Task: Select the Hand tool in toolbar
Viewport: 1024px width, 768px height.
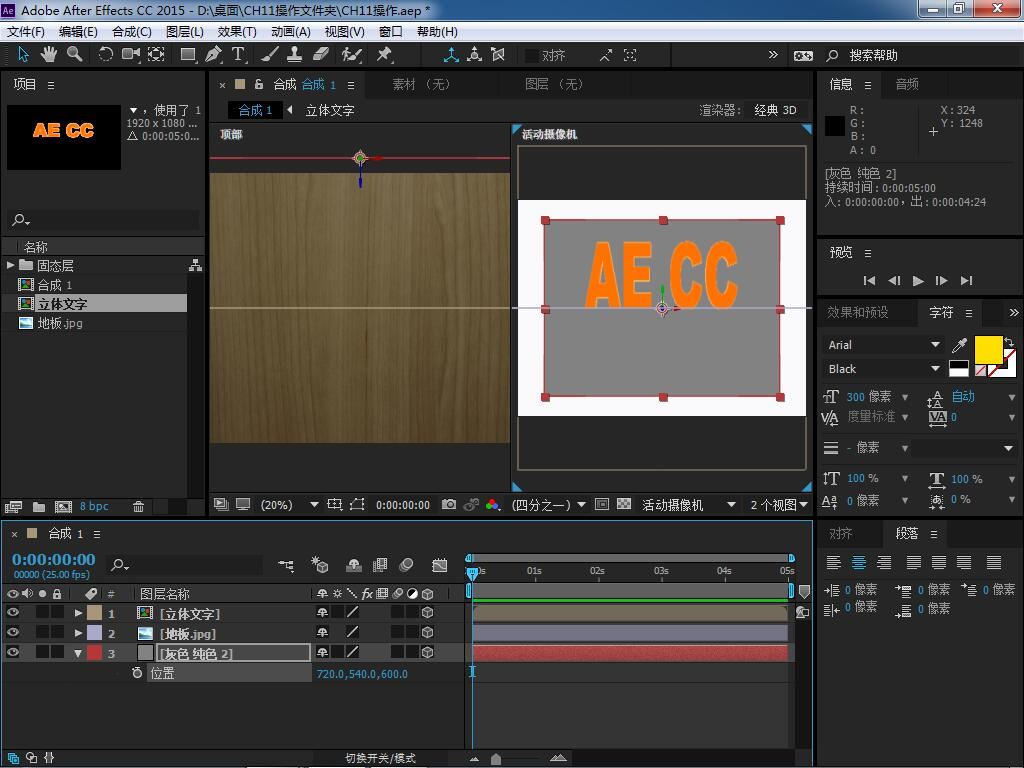Action: coord(50,54)
